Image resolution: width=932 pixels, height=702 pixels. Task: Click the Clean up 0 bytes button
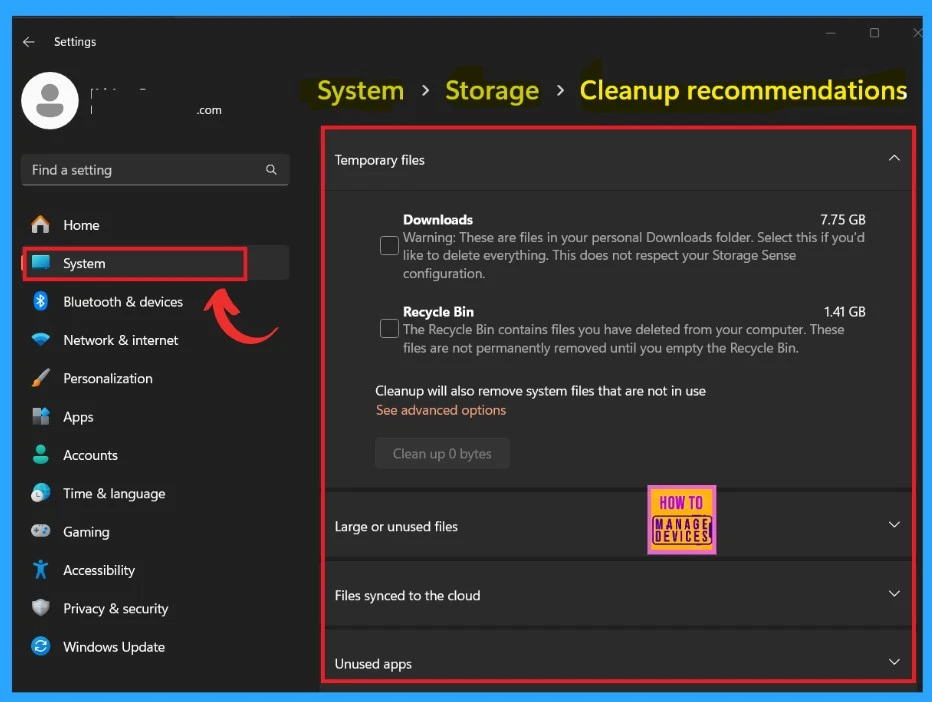[442, 454]
